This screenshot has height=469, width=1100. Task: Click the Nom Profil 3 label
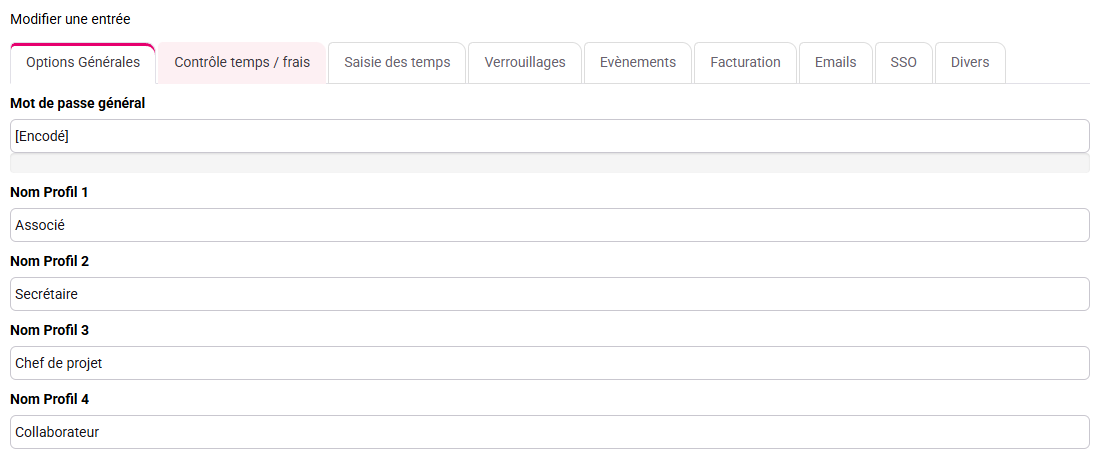pos(49,330)
